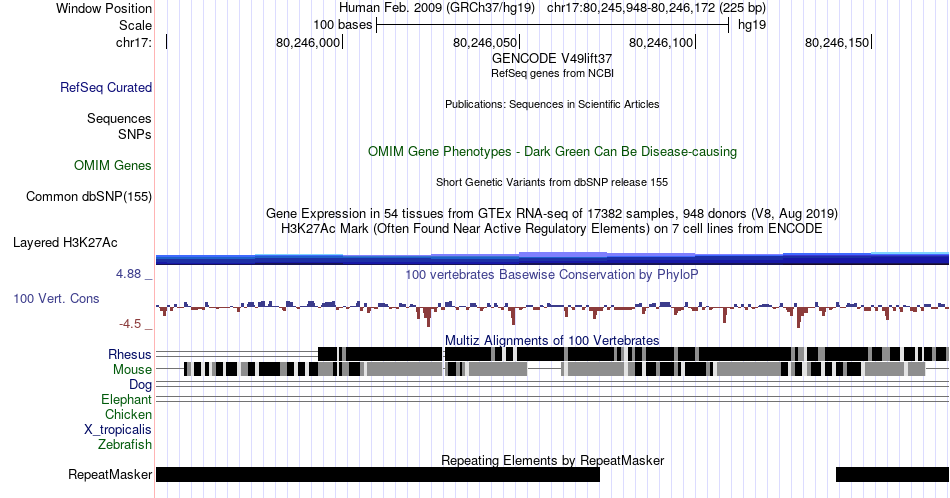Click the Human Feb. 2009 (GRCh37/hg19) text
Screen dimensions: 950x498
(437, 8)
